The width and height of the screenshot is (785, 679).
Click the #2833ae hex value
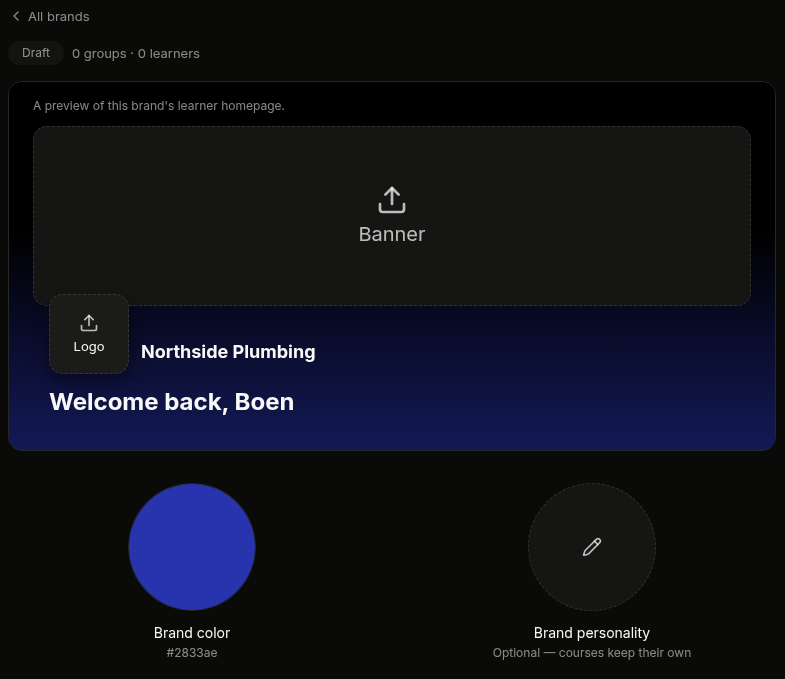tap(192, 653)
